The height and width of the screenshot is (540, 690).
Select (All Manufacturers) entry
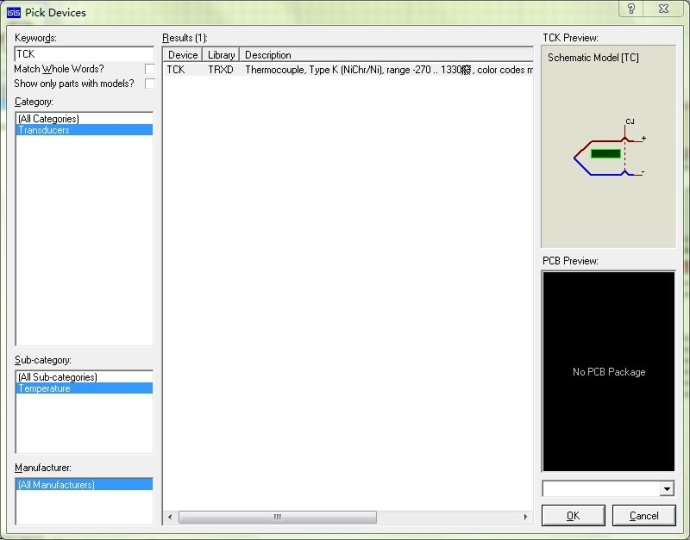84,485
